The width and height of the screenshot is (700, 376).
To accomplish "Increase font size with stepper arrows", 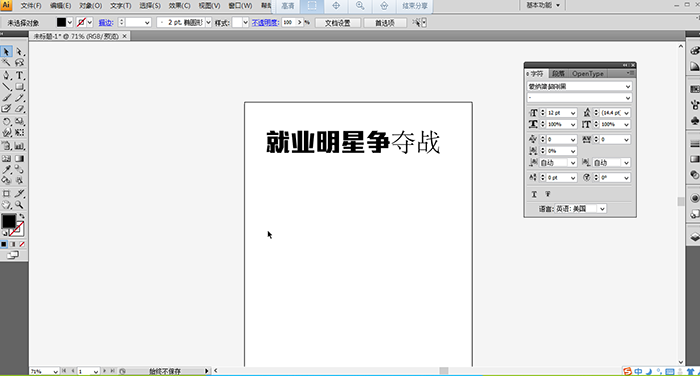I will coord(543,111).
